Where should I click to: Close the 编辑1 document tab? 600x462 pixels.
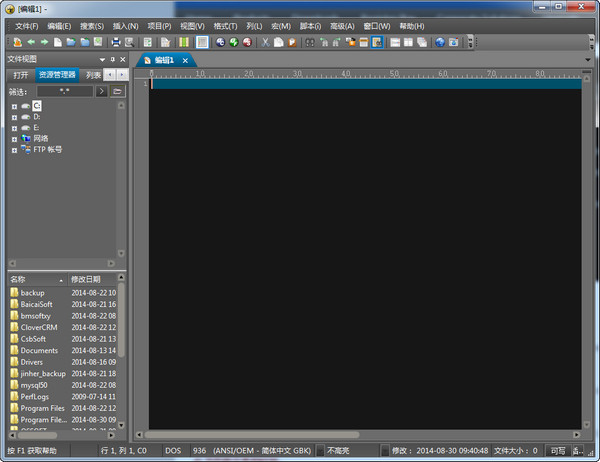click(x=185, y=60)
